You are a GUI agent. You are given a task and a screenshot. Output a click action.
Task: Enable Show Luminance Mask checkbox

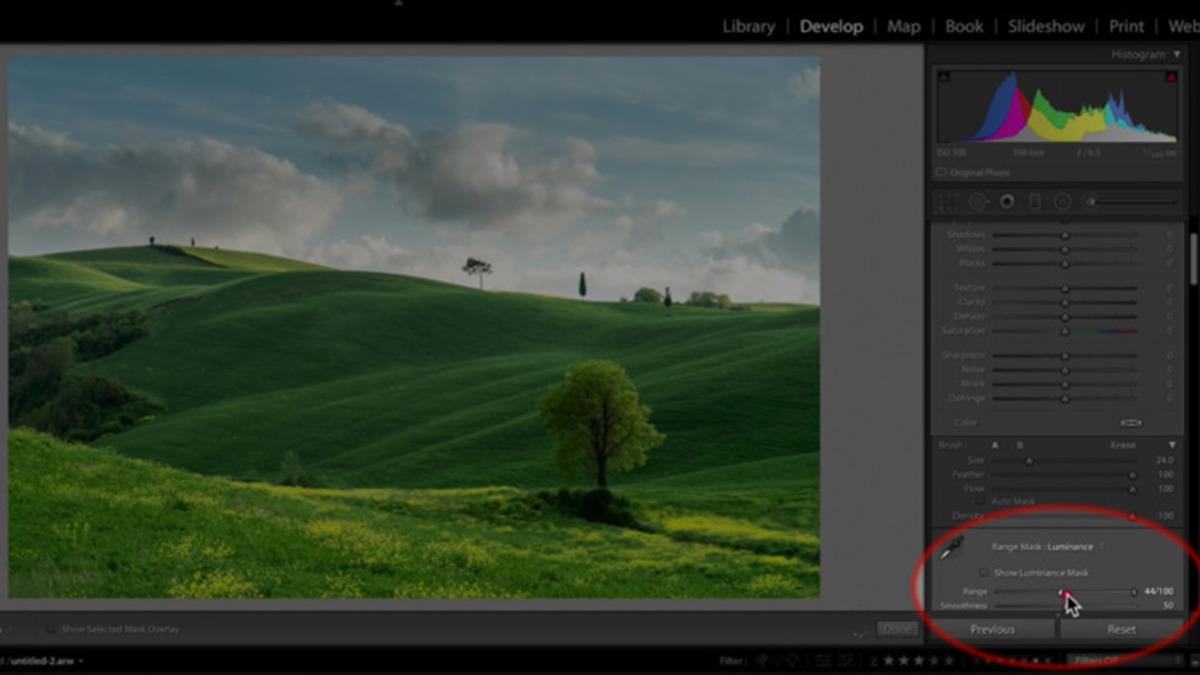[984, 573]
